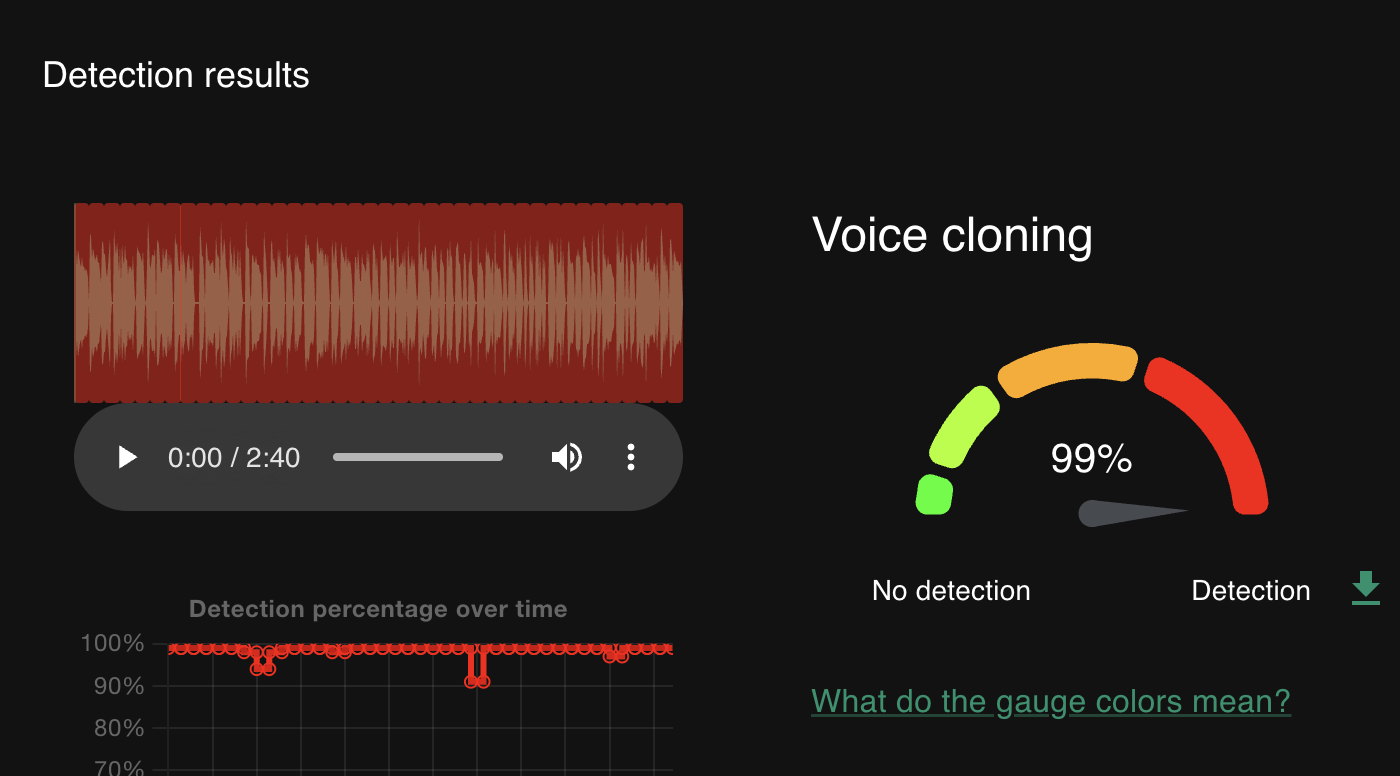Click the thin red playhead line in waveform
The width and height of the screenshot is (1400, 776).
pos(180,302)
